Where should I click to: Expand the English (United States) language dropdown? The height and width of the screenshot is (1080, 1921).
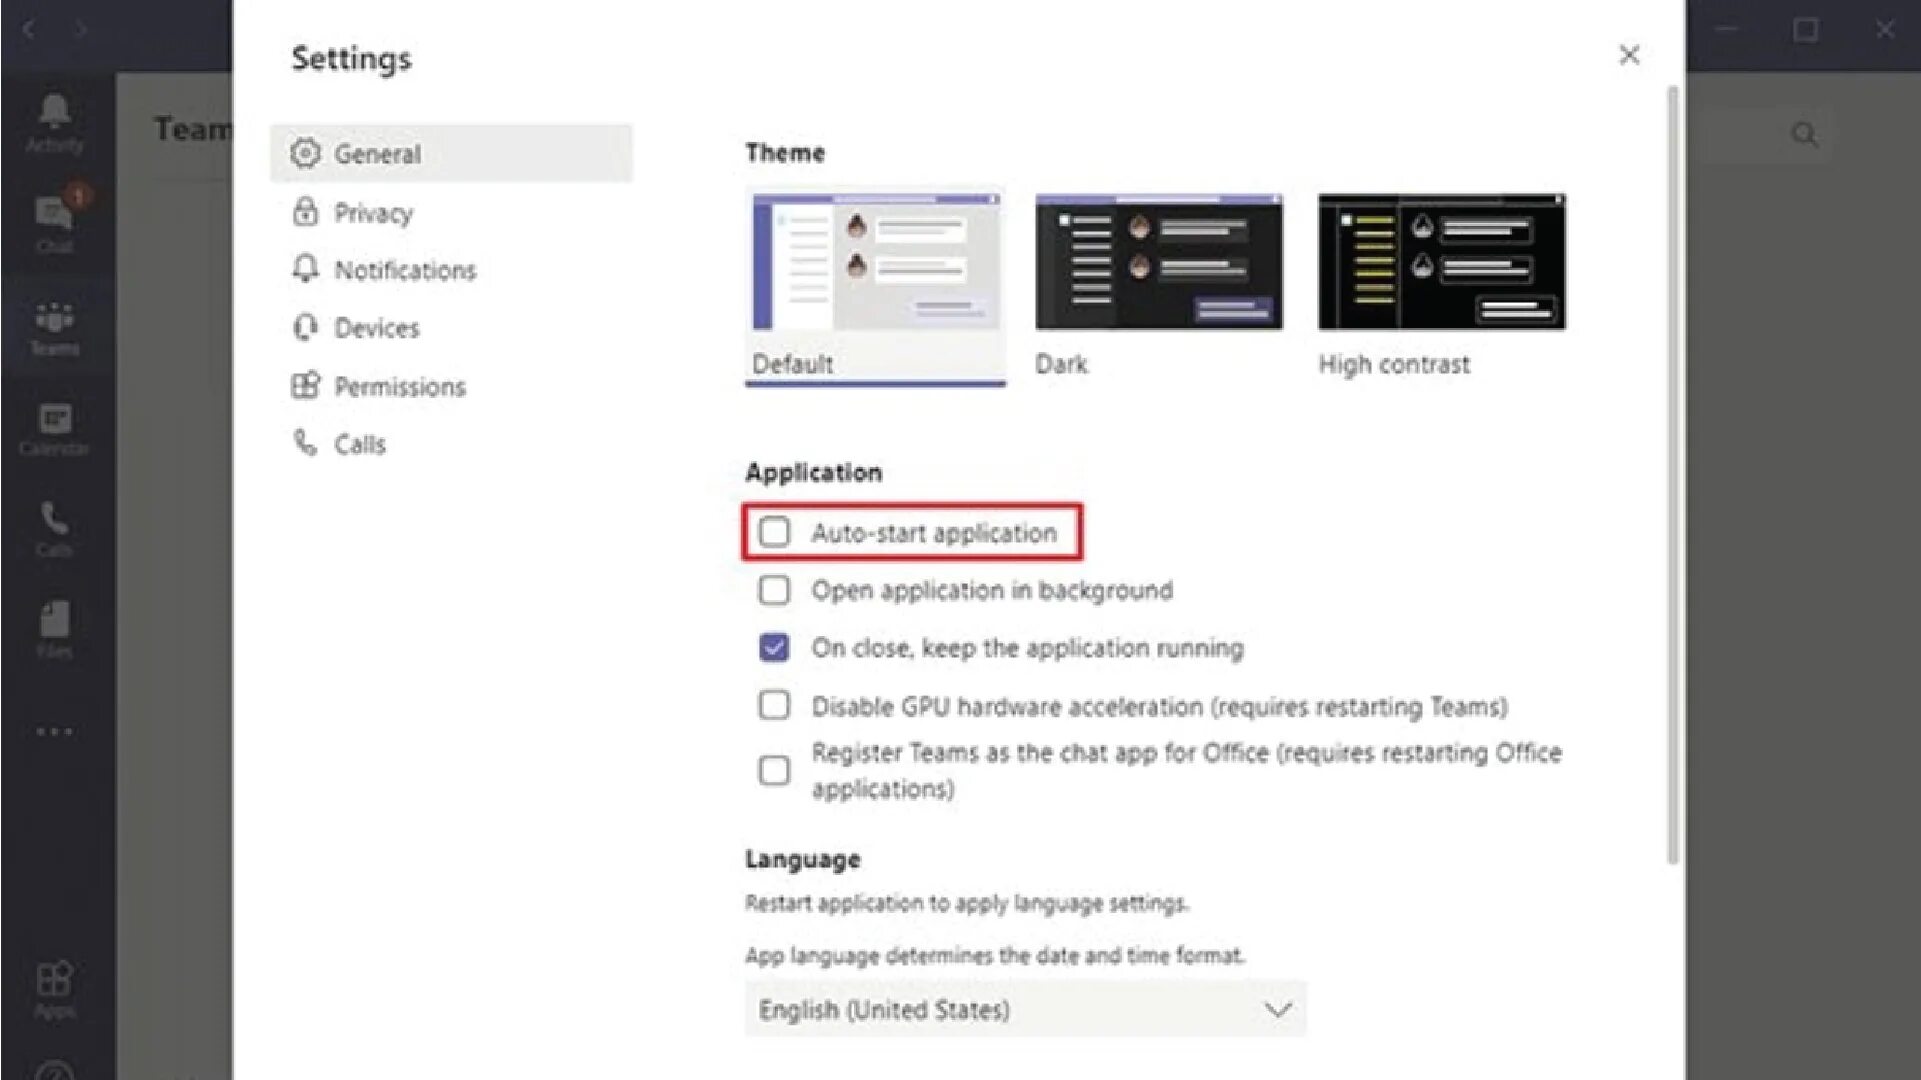(x=1025, y=1009)
